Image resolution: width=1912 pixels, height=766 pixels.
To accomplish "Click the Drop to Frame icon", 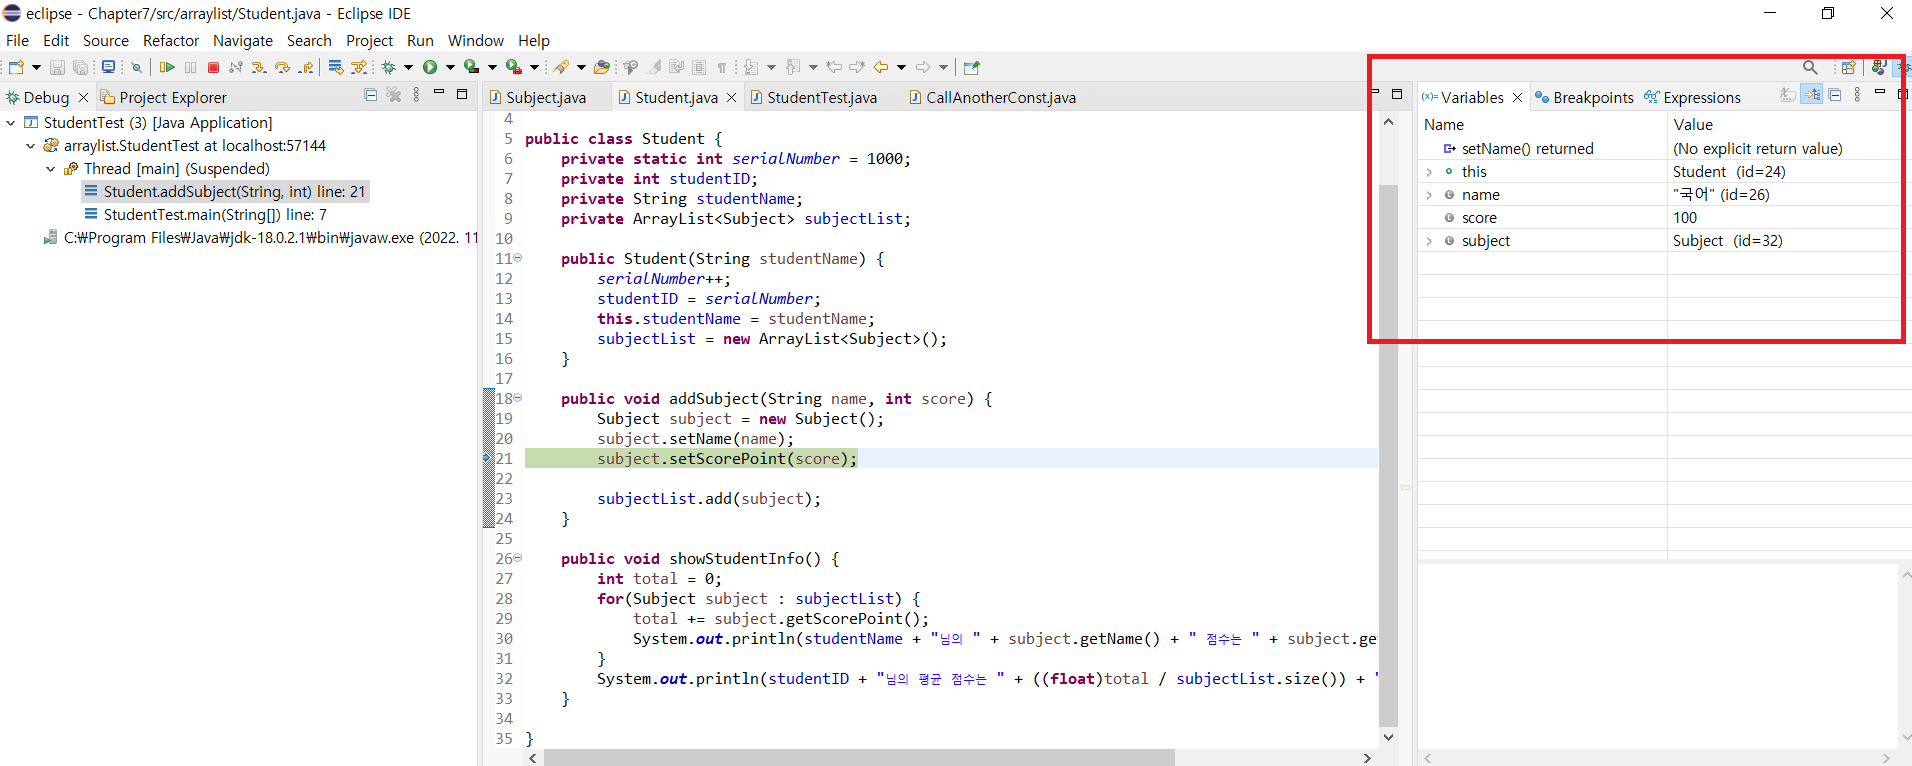I will click(x=336, y=67).
